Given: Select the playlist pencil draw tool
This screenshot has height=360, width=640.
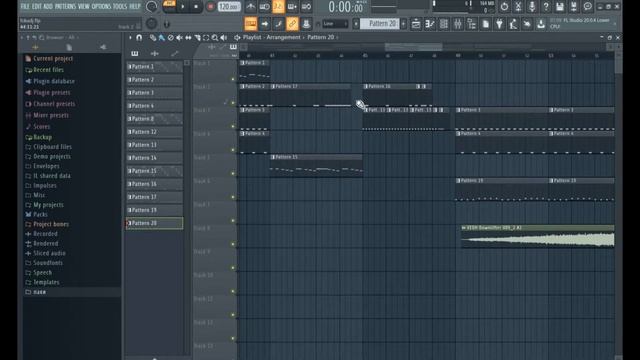Looking at the screenshot, I should (x=153, y=38).
